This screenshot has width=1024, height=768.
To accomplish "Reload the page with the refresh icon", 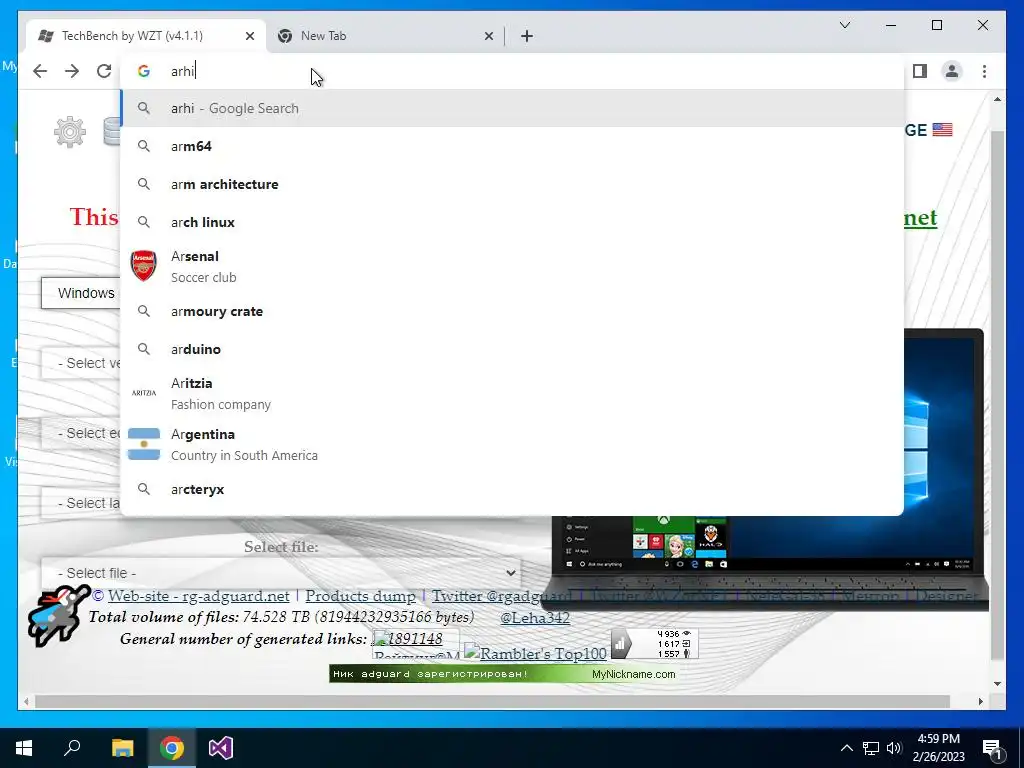I will (x=104, y=71).
